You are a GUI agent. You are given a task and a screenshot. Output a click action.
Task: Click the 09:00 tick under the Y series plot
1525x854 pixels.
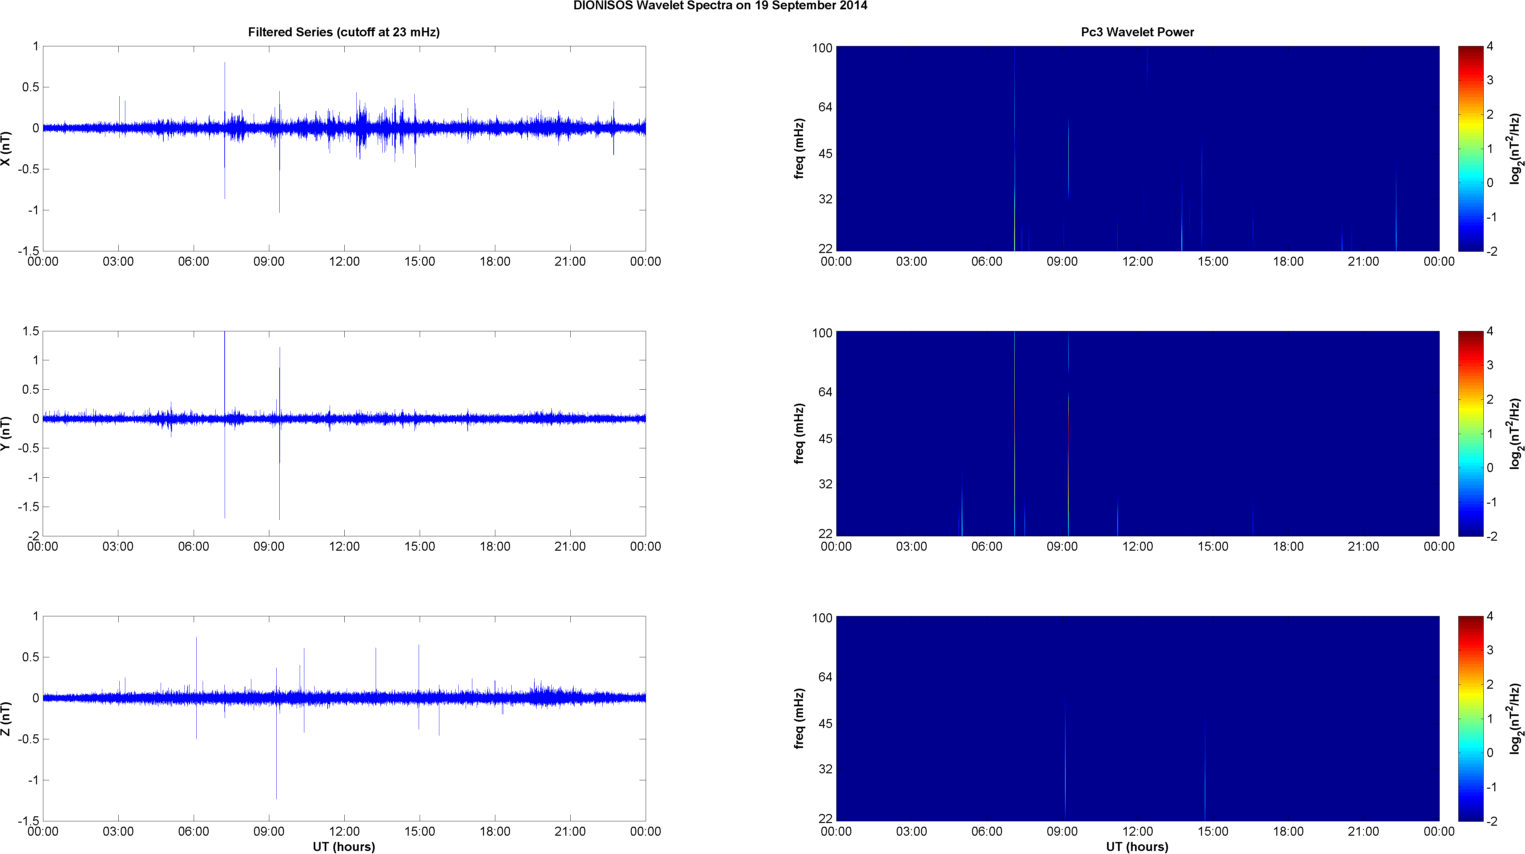point(269,547)
